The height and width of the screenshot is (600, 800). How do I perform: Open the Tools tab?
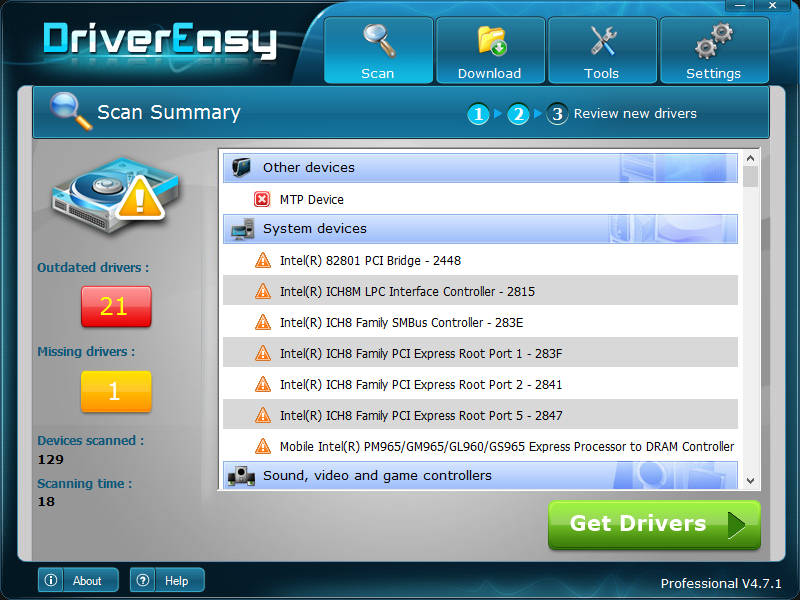coord(602,50)
